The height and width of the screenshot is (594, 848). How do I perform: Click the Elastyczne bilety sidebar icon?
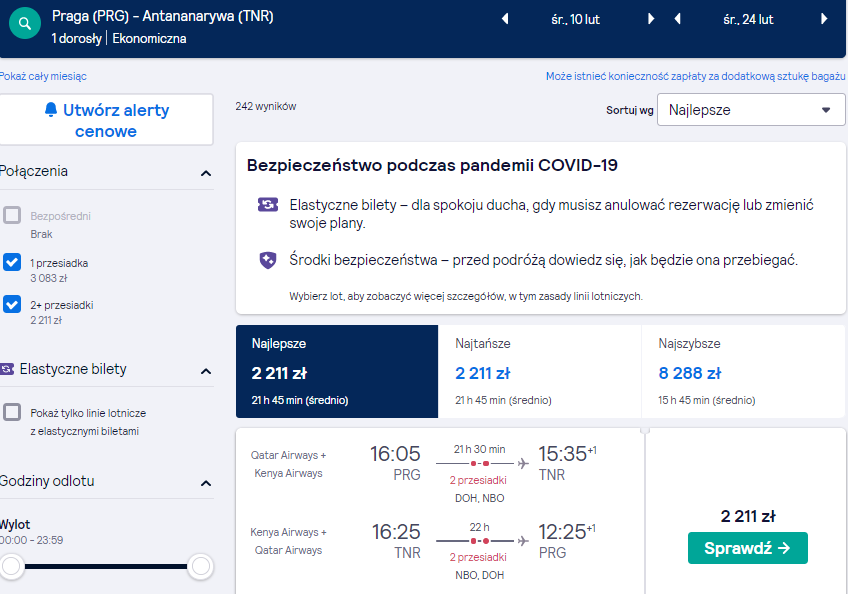point(7,369)
